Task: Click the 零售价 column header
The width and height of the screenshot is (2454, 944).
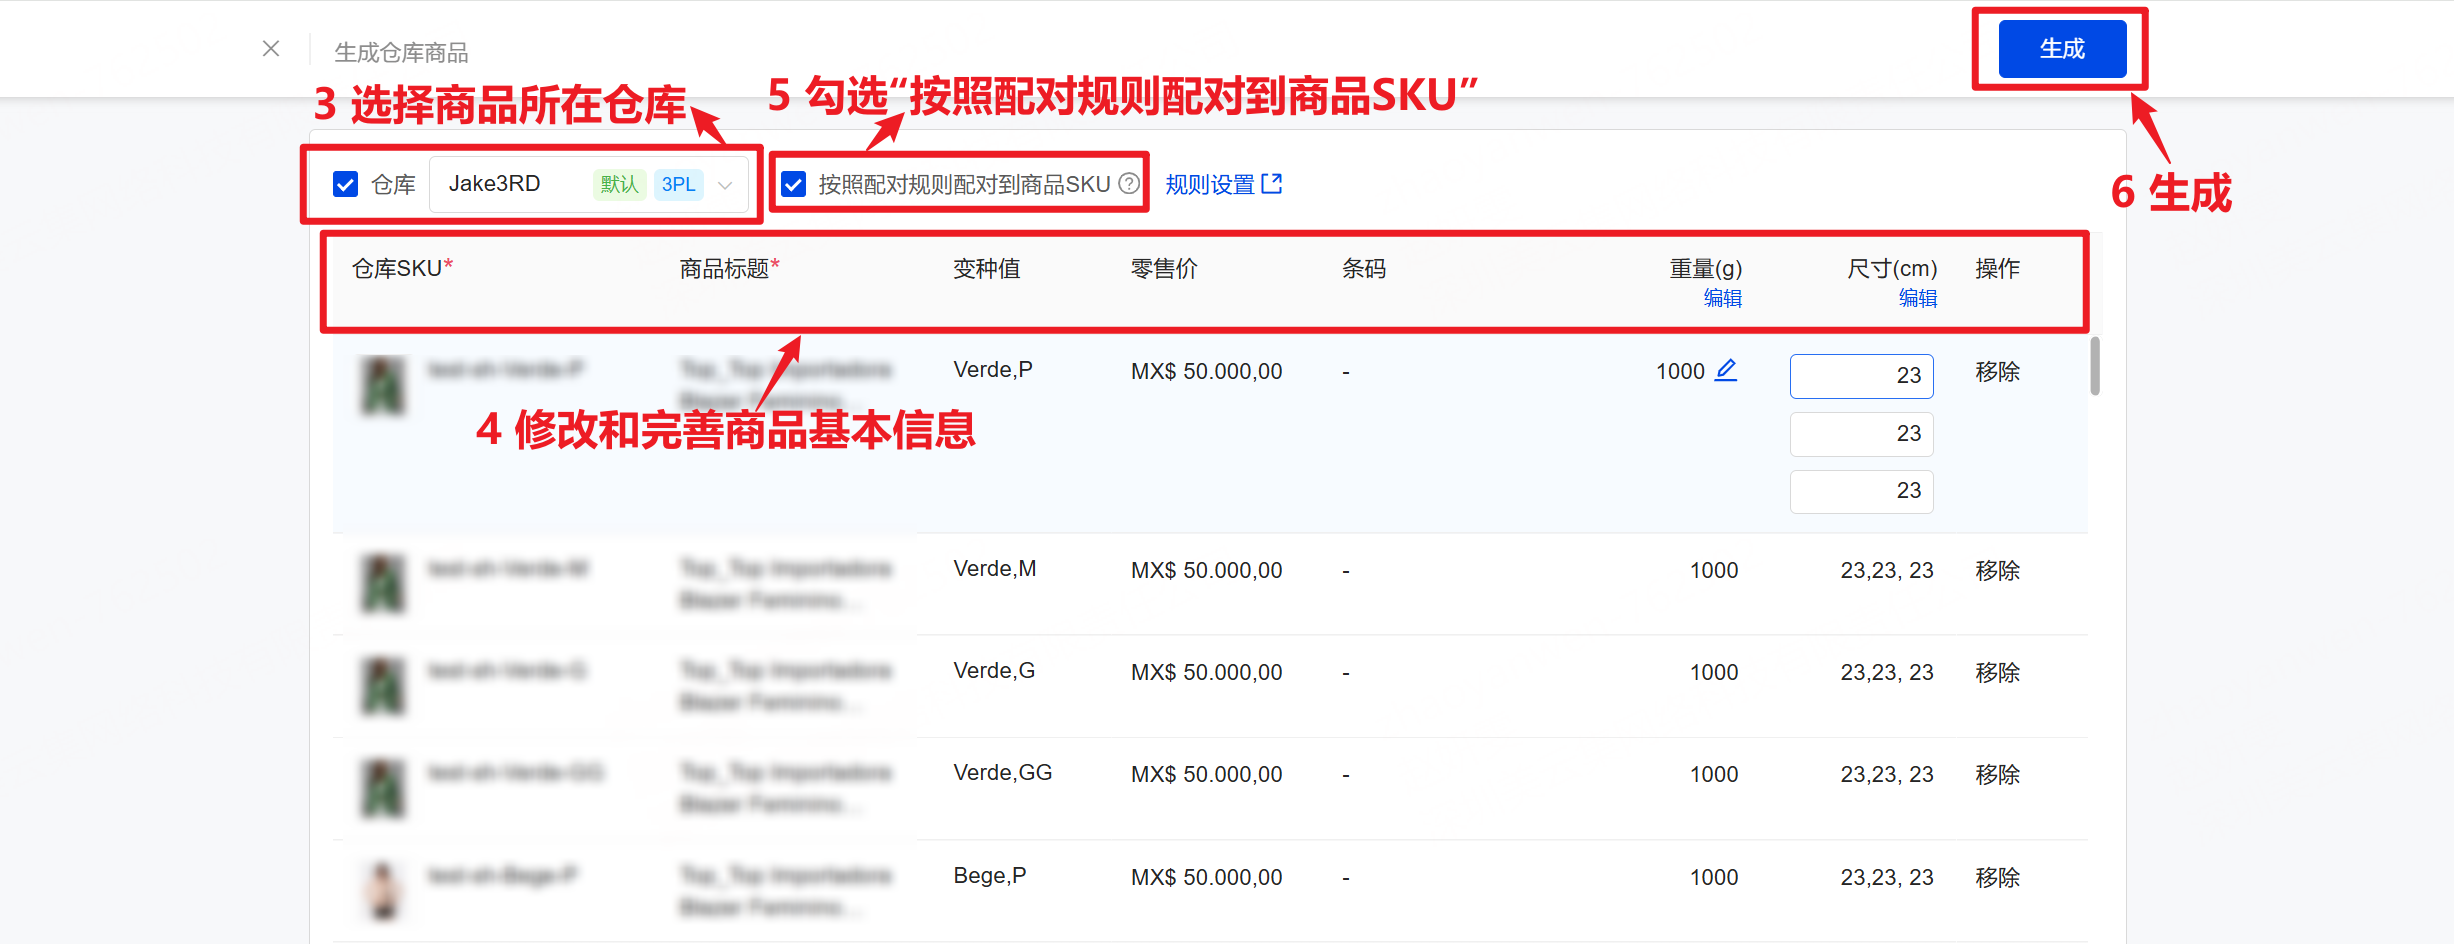Action: [x=1164, y=269]
